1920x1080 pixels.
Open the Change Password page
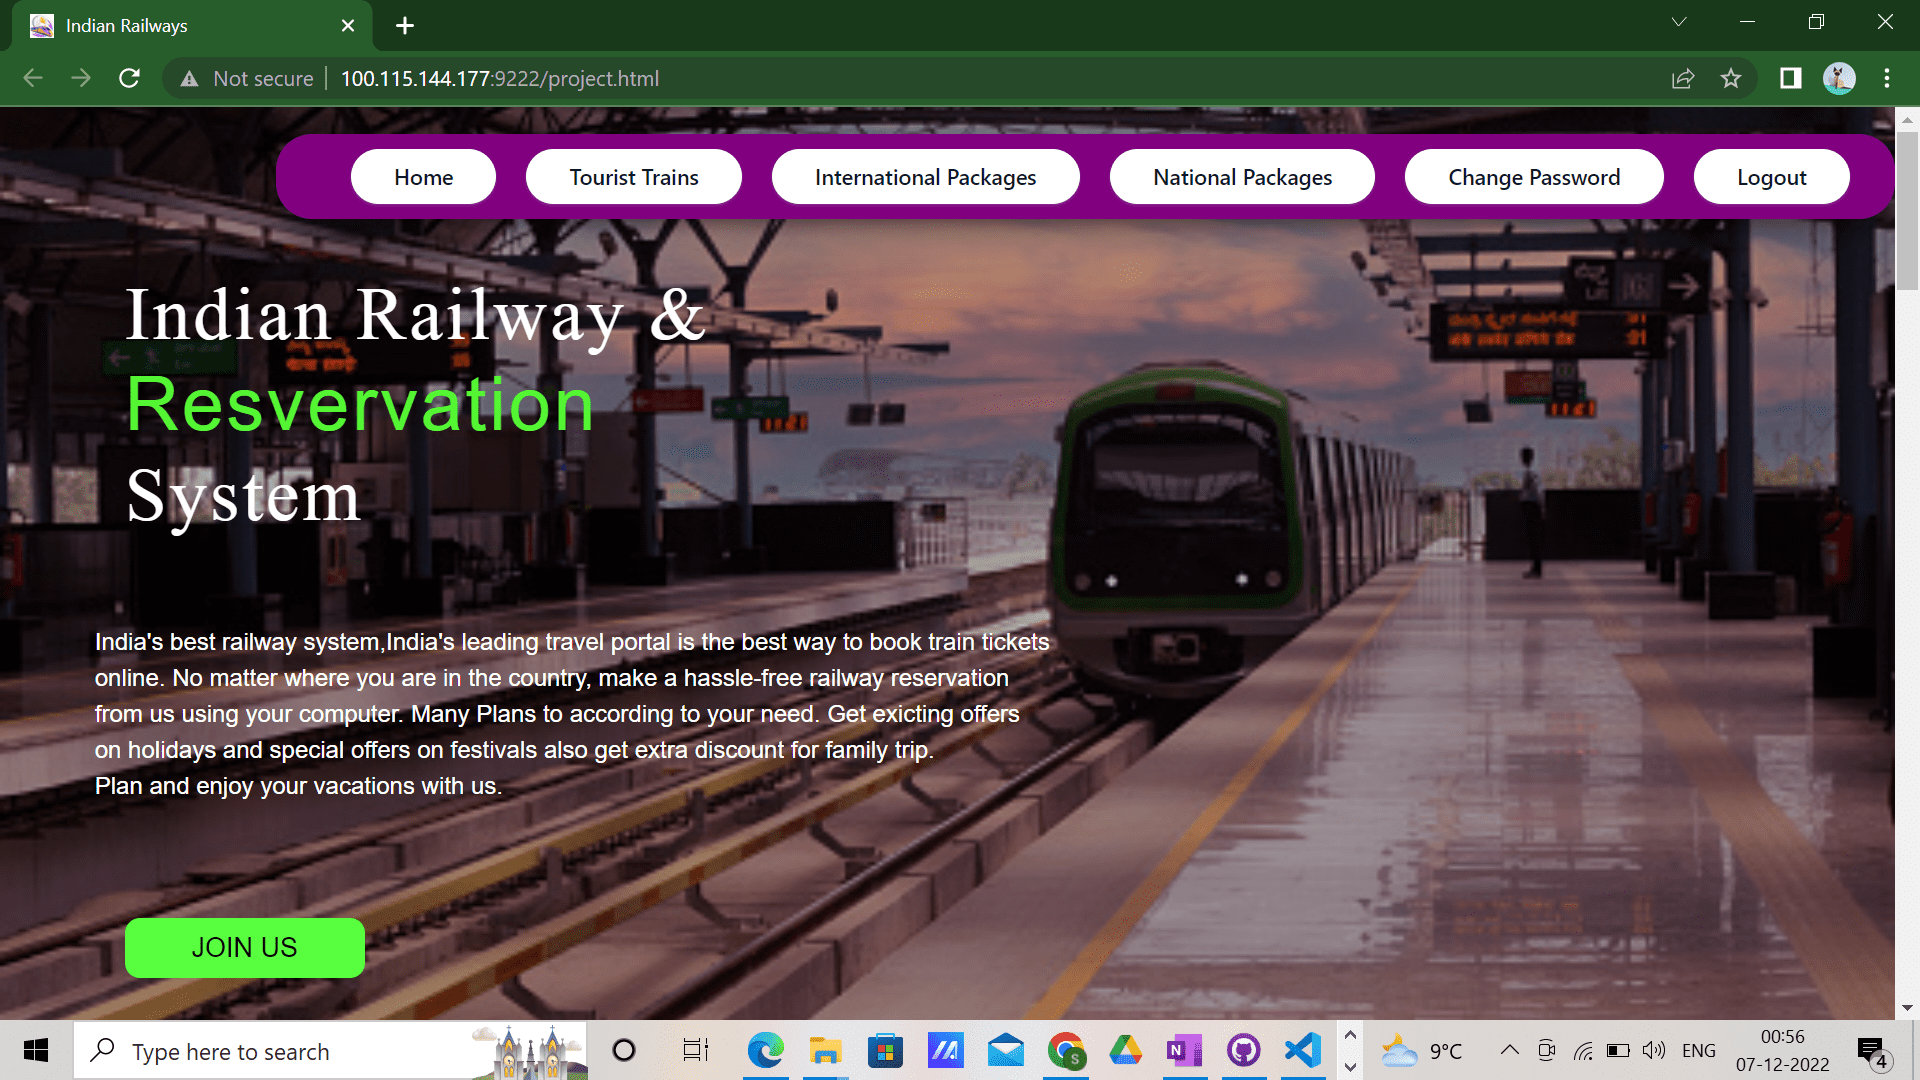pos(1534,176)
